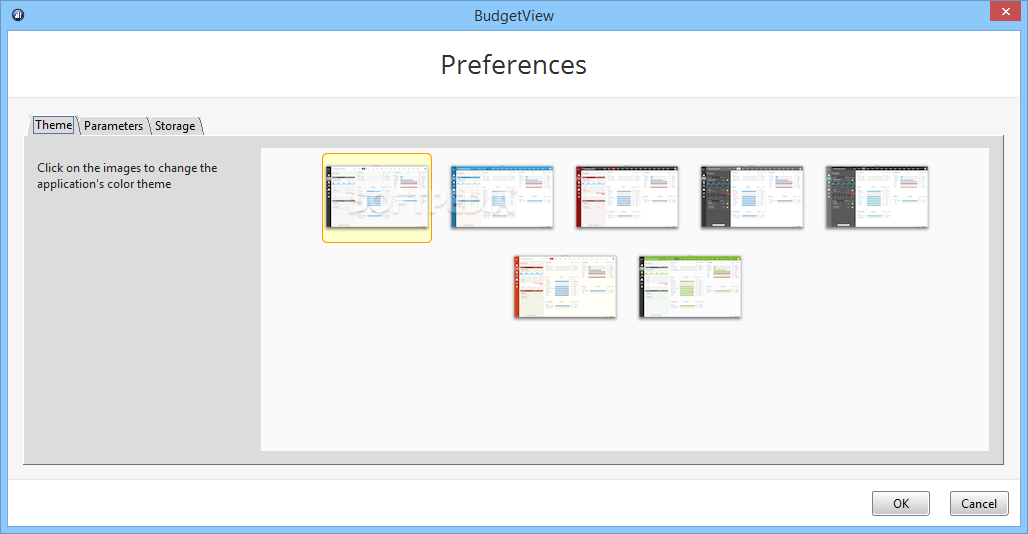Click the BudgetView app icon in title bar
Viewport: 1028px width, 534px height.
18,14
